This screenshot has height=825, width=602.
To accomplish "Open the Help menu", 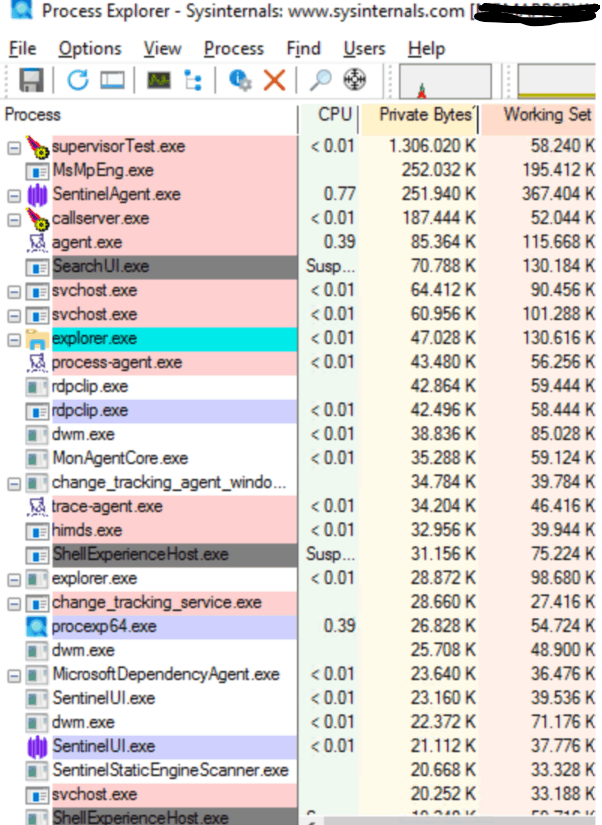I will 427,49.
